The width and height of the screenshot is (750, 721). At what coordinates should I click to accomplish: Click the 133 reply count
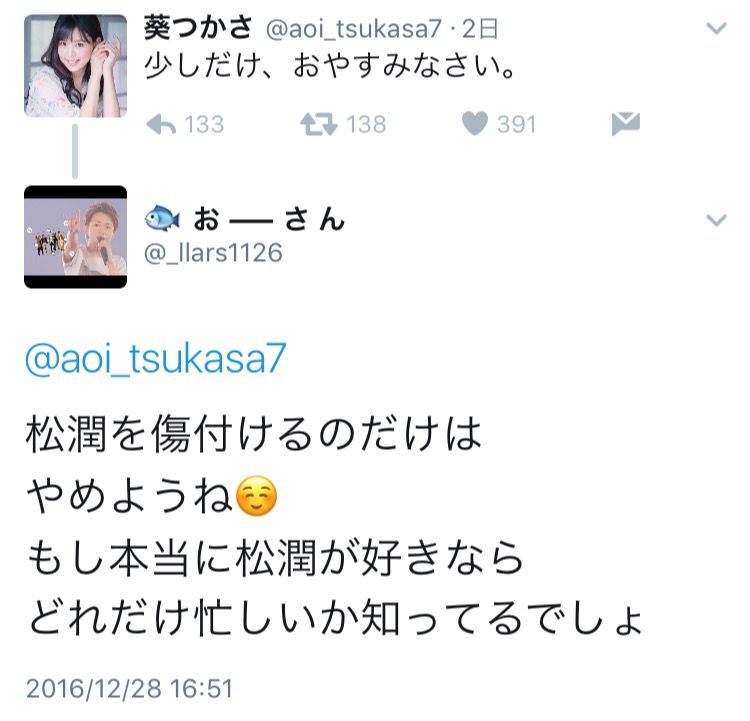[x=204, y=124]
